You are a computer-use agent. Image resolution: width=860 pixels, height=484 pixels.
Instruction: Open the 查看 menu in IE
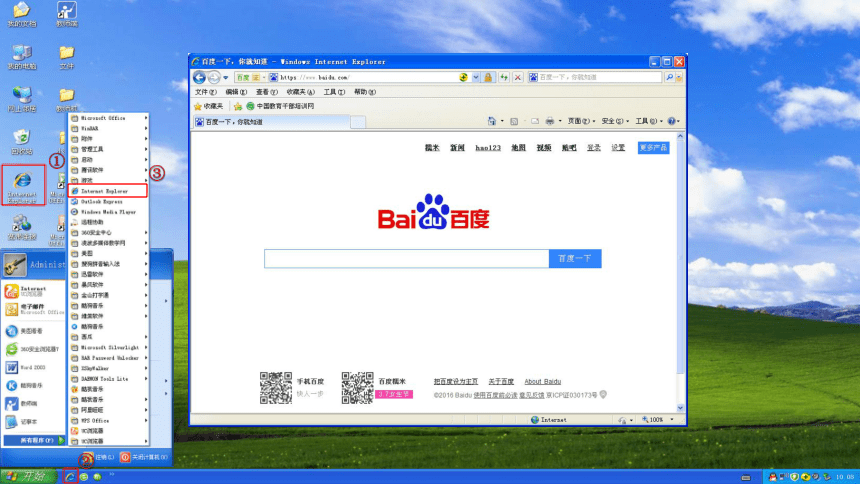(x=267, y=92)
